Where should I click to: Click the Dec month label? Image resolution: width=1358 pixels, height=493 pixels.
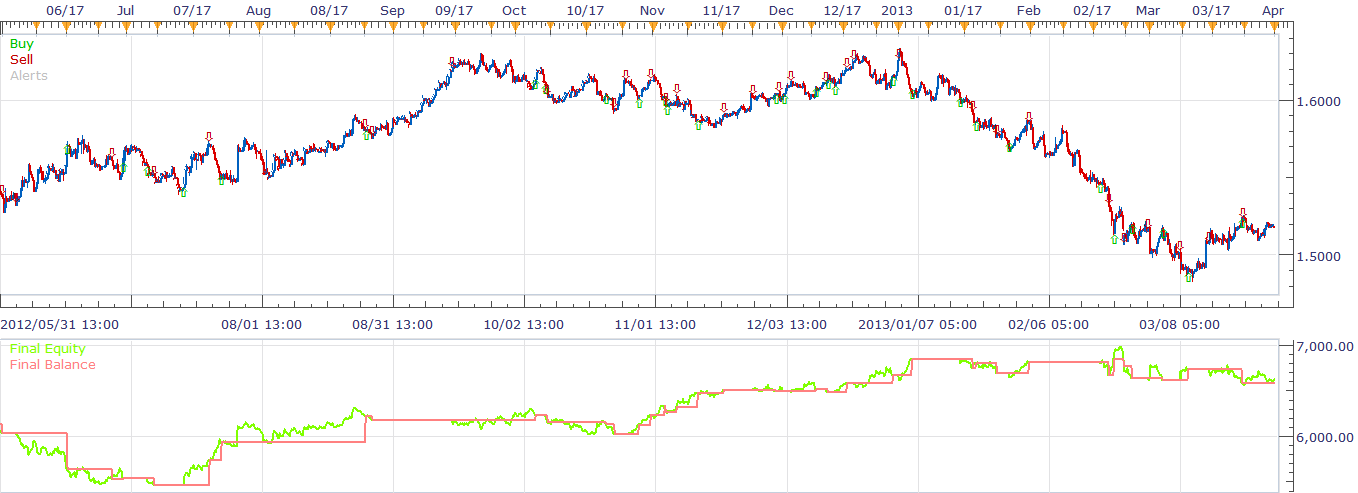781,9
